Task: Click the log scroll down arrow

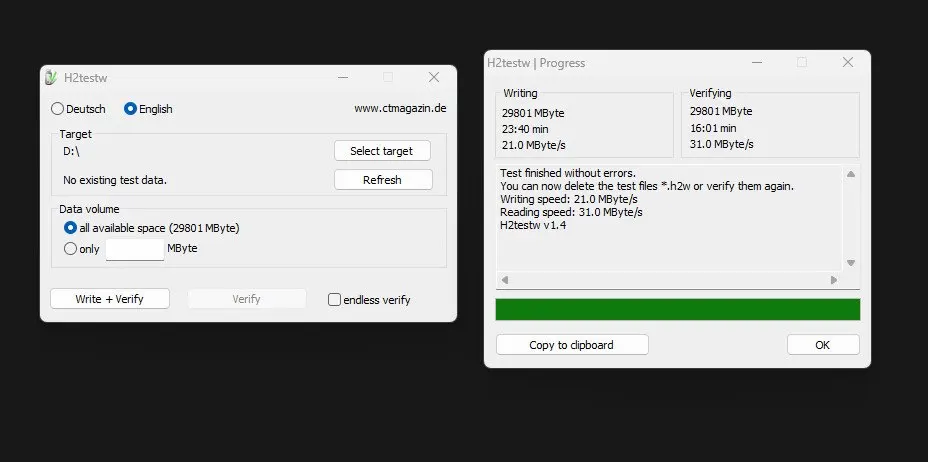Action: click(x=850, y=263)
